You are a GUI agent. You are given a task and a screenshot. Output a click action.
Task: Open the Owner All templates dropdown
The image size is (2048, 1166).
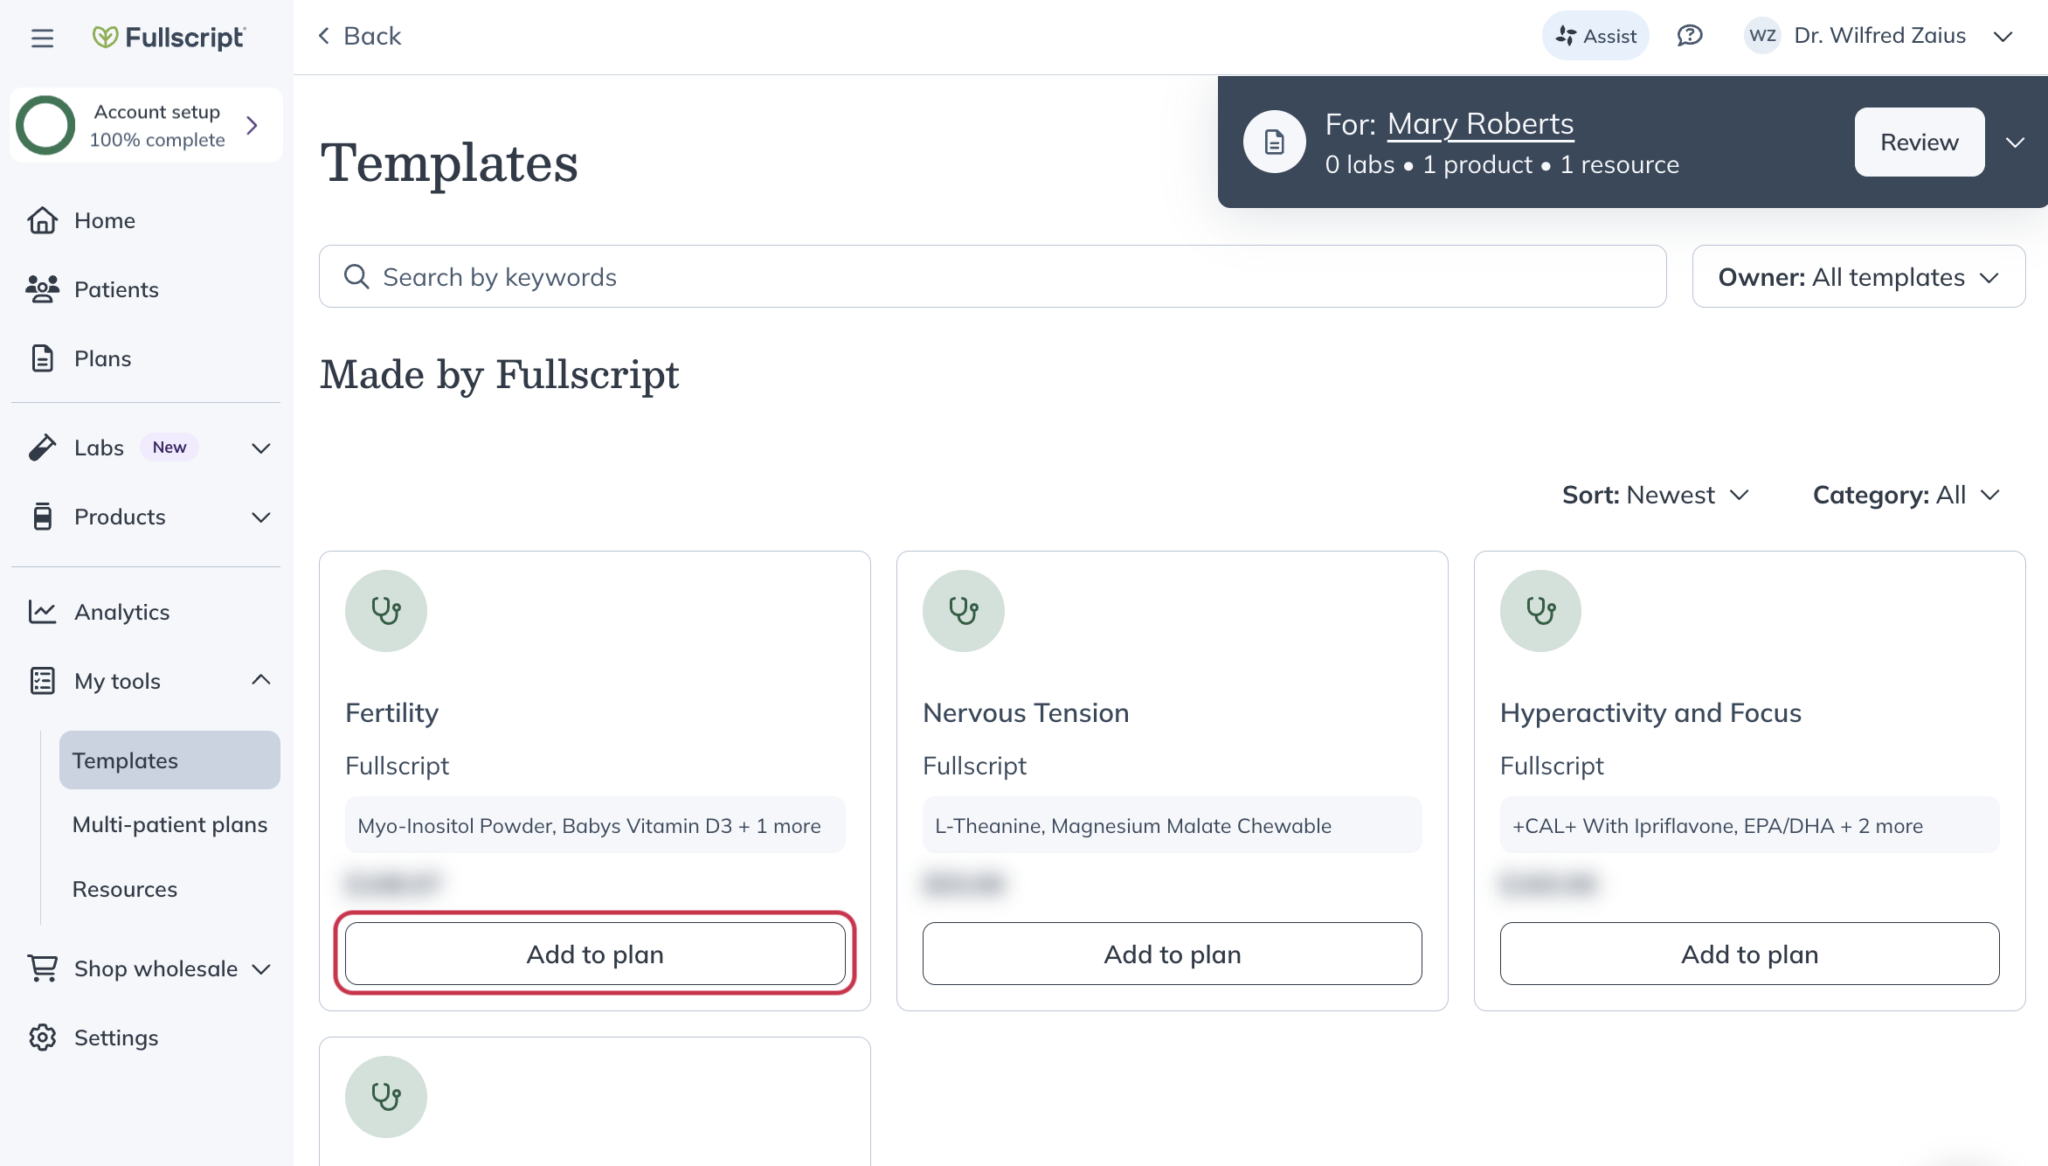(x=1857, y=277)
